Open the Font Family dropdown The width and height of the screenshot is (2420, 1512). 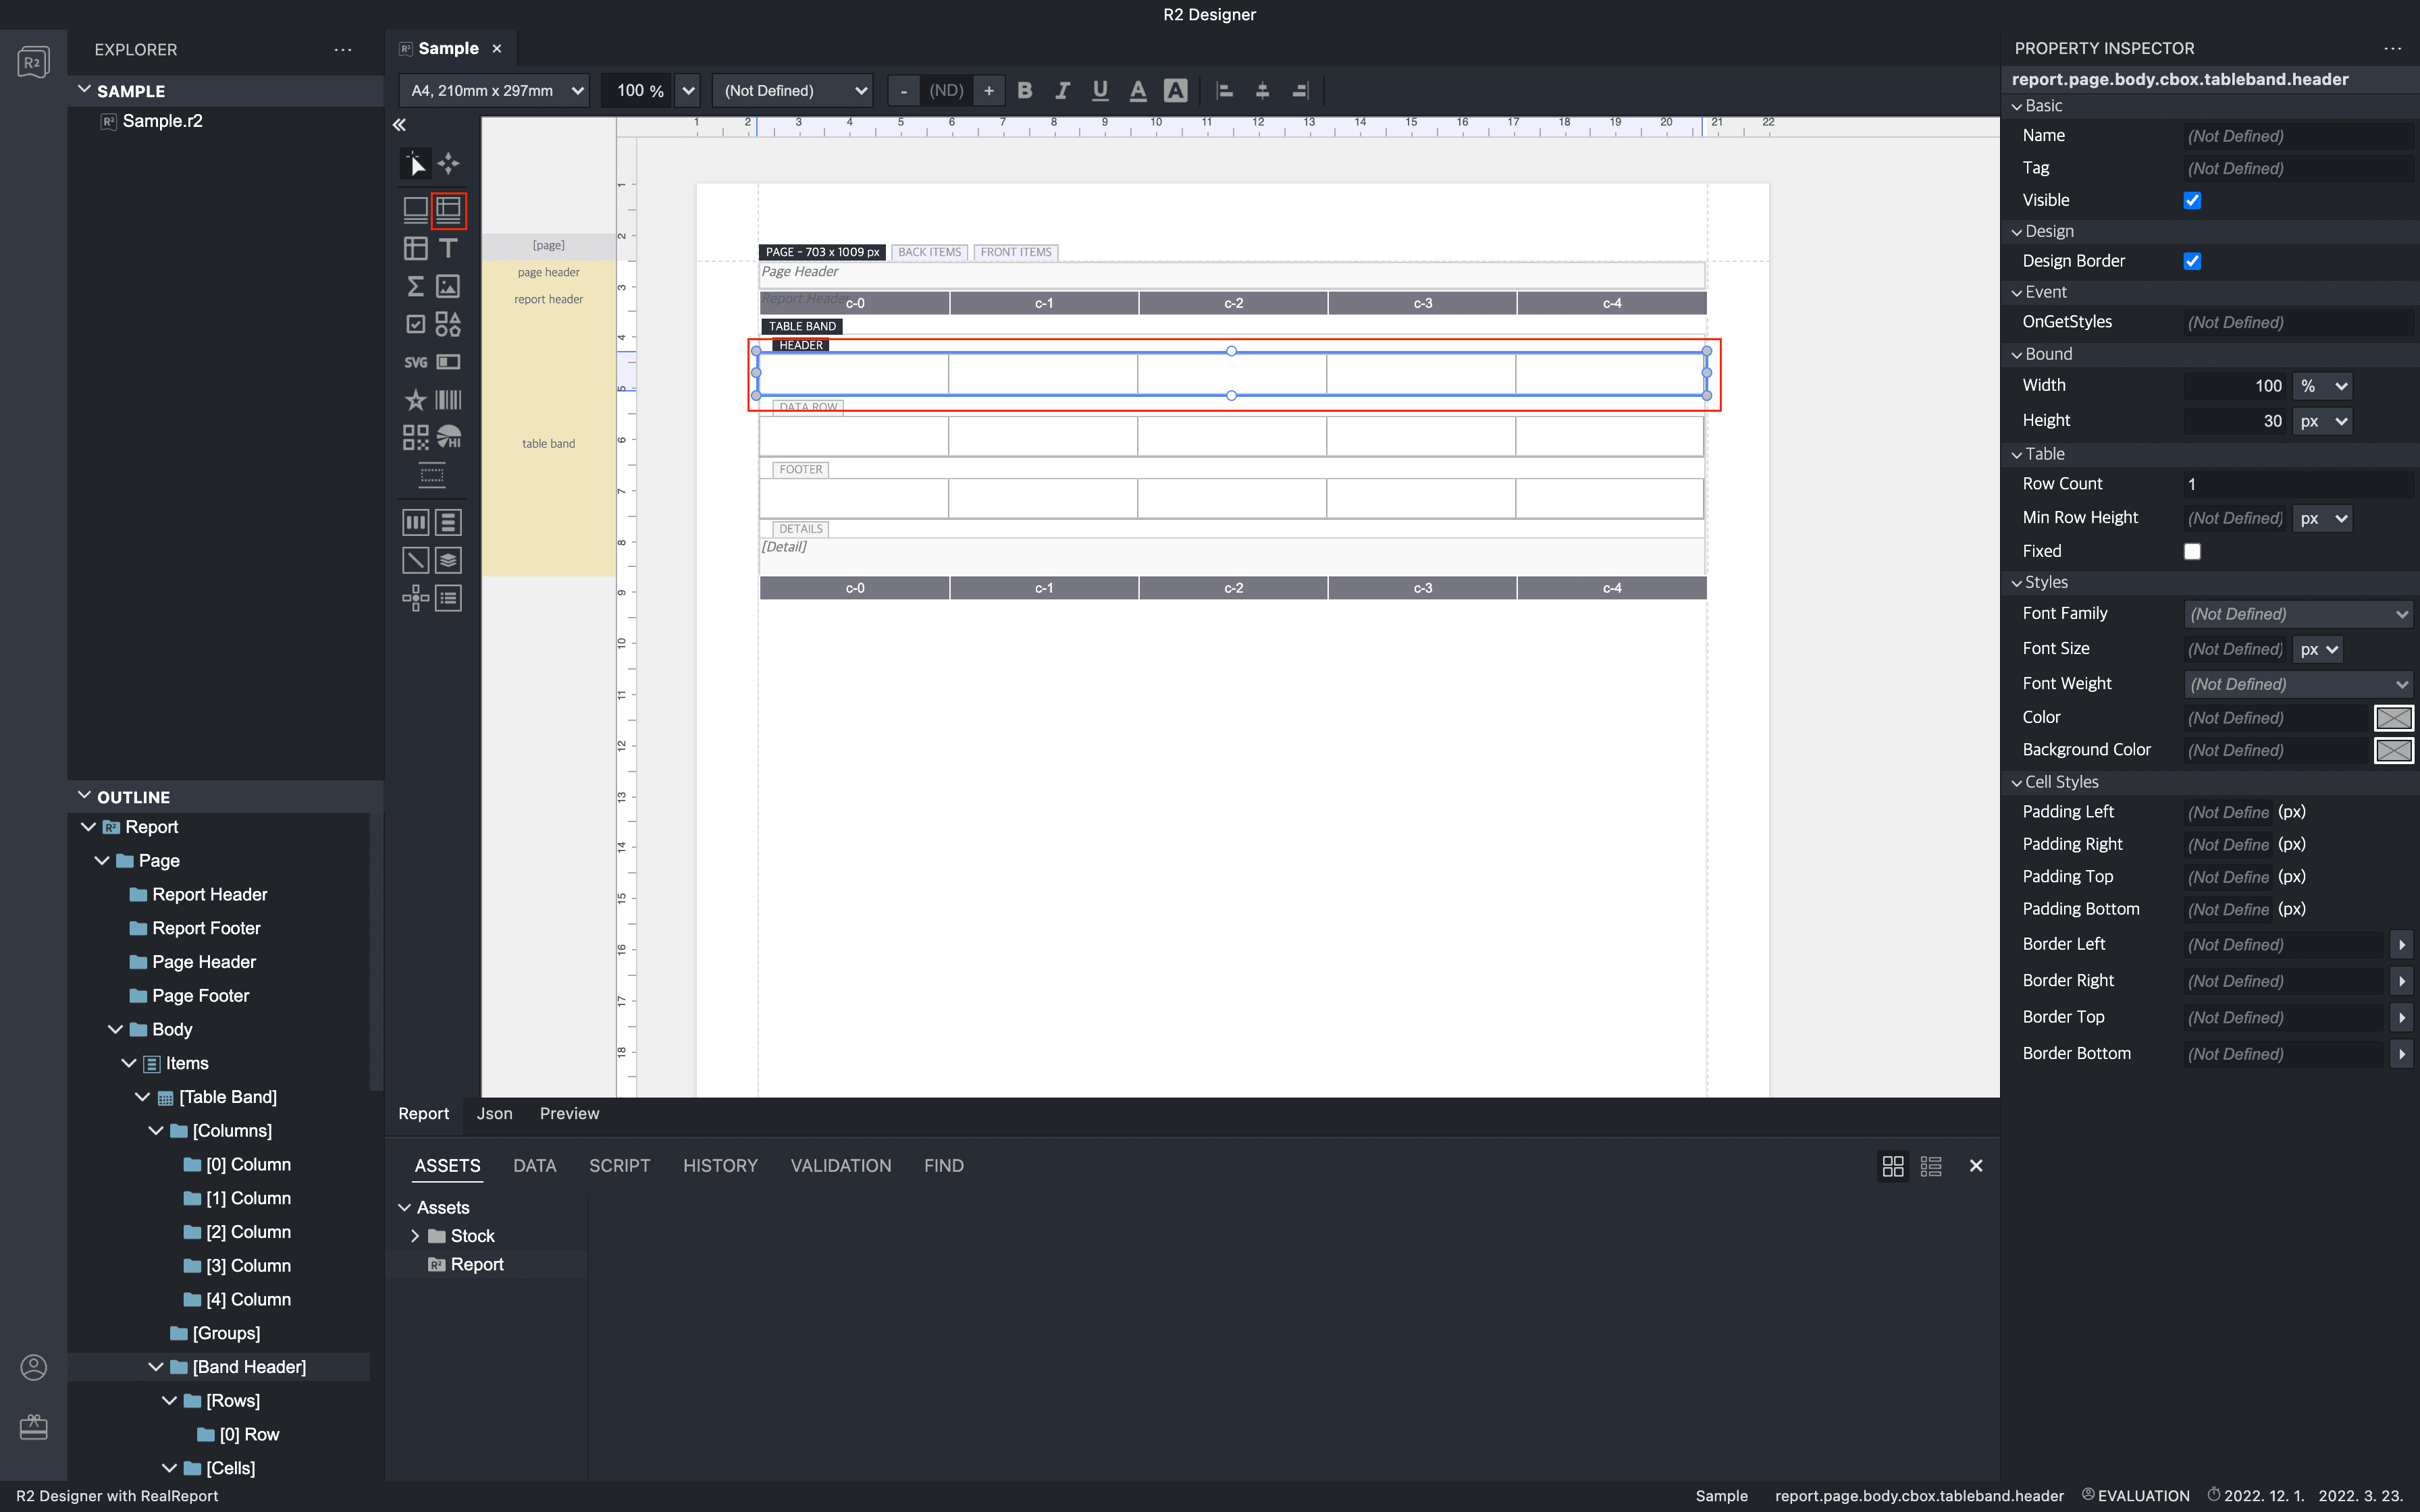[x=2298, y=614]
